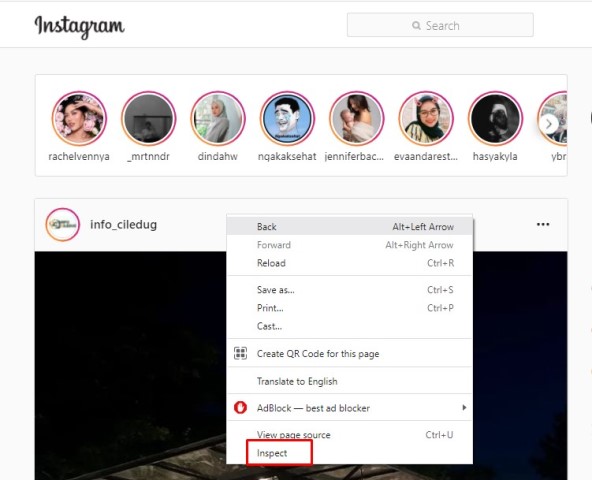View dindahw's story avatar

pos(218,119)
